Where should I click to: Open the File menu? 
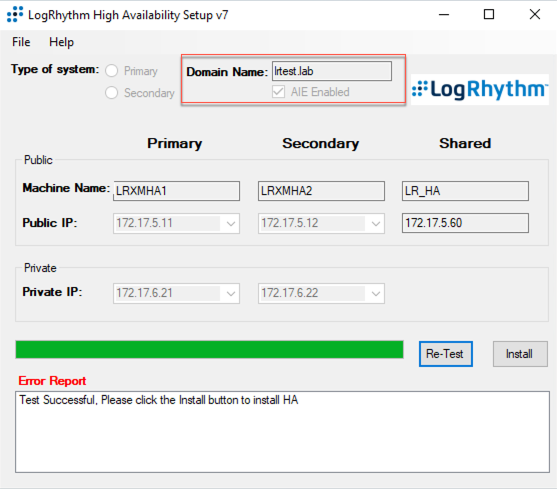pyautogui.click(x=21, y=42)
